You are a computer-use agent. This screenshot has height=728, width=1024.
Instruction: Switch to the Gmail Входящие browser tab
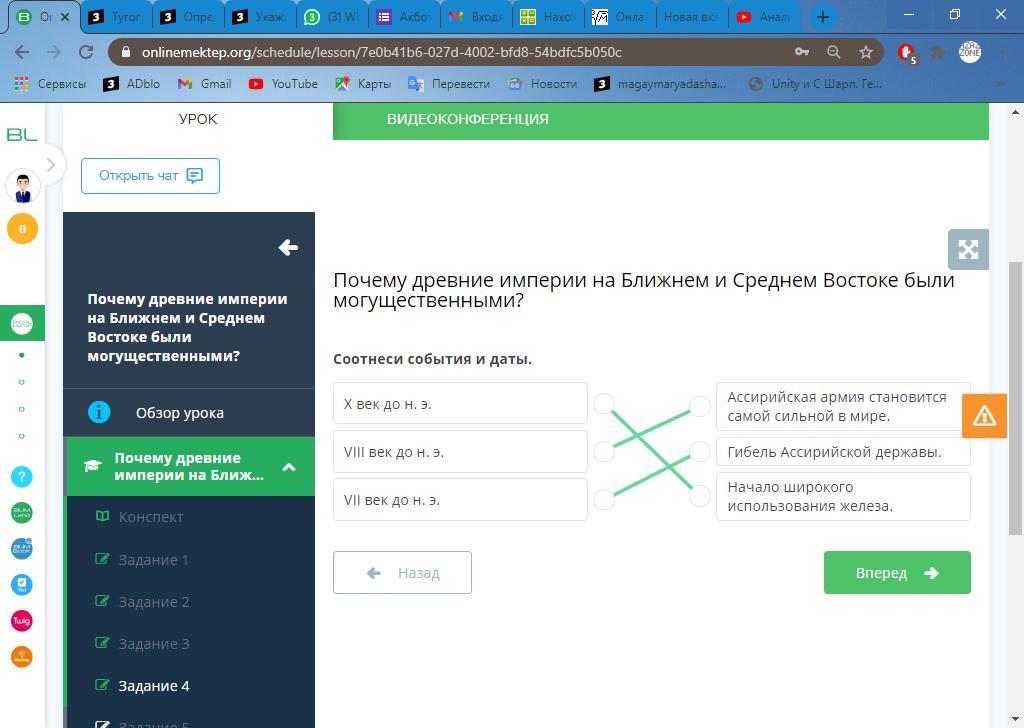476,17
